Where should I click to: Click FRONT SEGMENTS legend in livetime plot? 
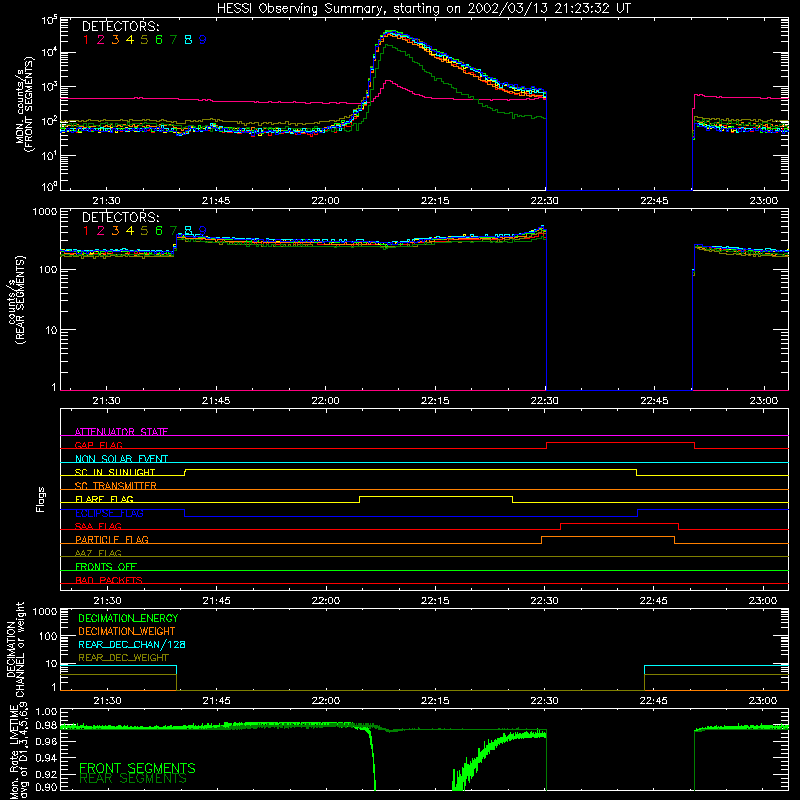137,768
